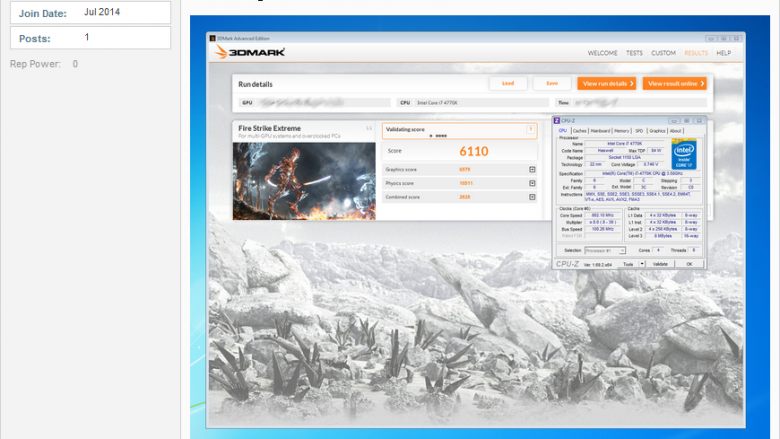Click the Physics score value
Screen dimensions: 780x439
tap(466, 183)
